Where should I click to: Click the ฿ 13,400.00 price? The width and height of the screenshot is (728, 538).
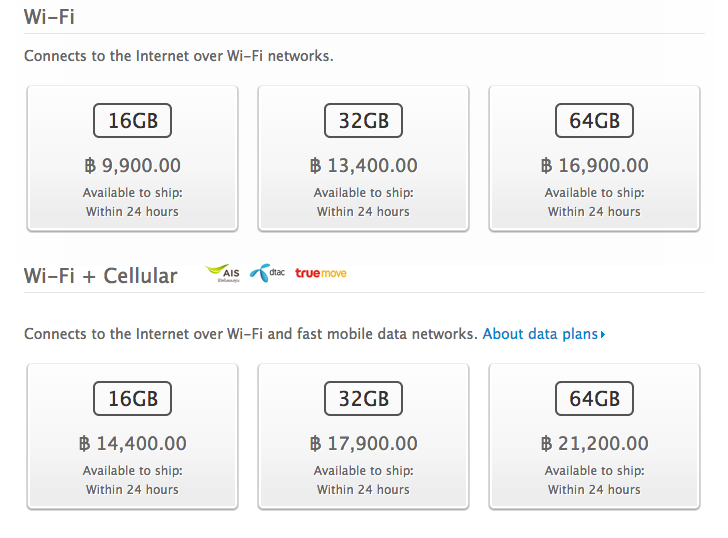363,166
